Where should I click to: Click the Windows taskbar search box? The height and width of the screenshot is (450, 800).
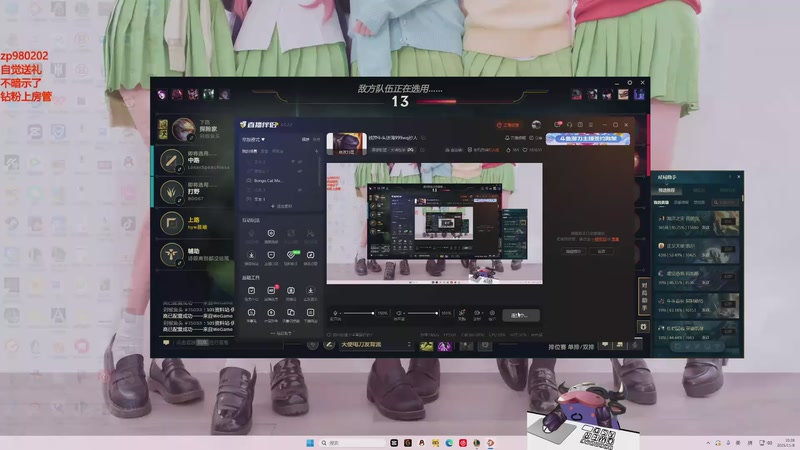point(352,443)
